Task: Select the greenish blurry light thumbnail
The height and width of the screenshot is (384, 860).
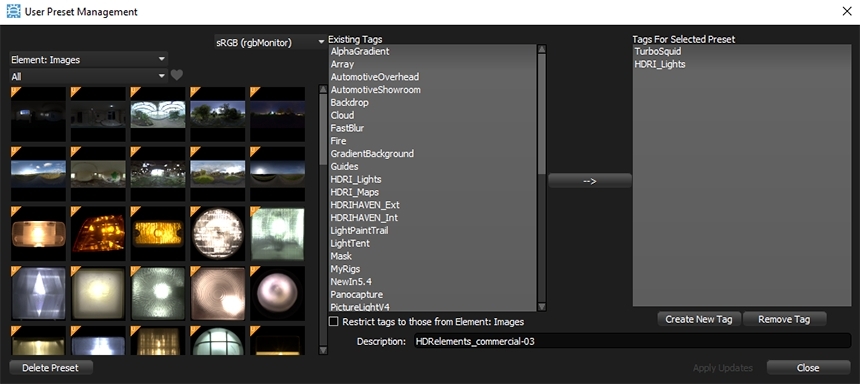Action: (278, 234)
